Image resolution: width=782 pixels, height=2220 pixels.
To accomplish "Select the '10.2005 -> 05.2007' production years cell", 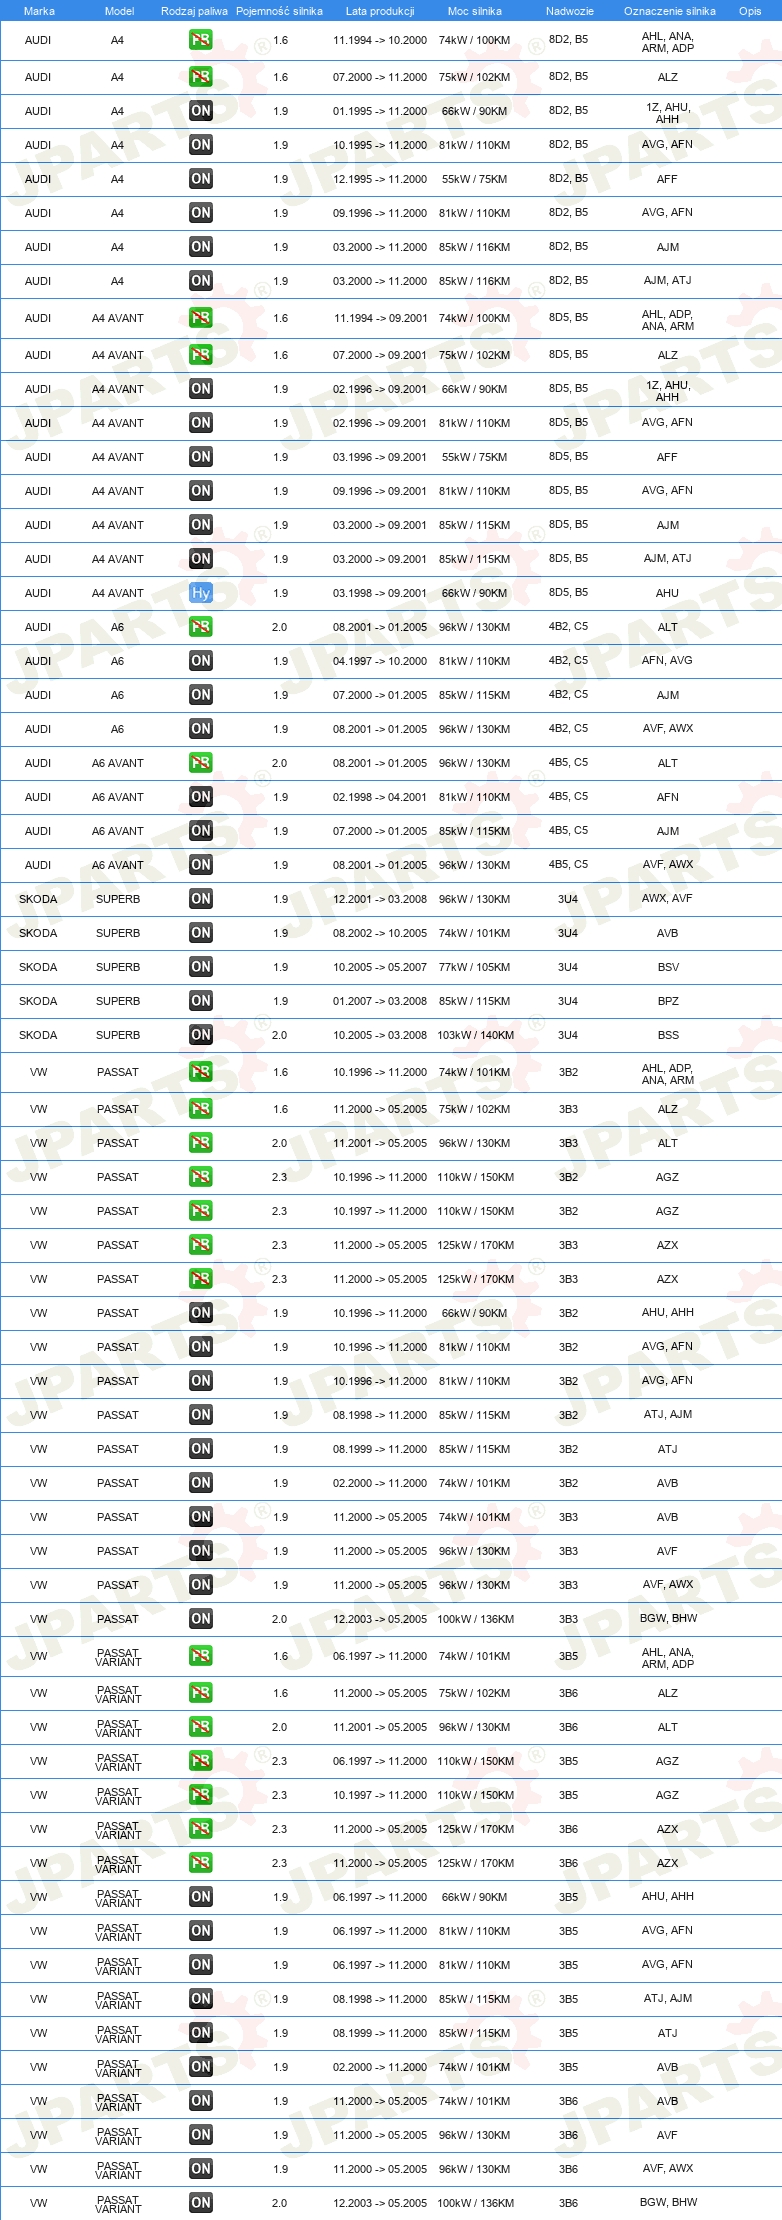I will point(380,967).
